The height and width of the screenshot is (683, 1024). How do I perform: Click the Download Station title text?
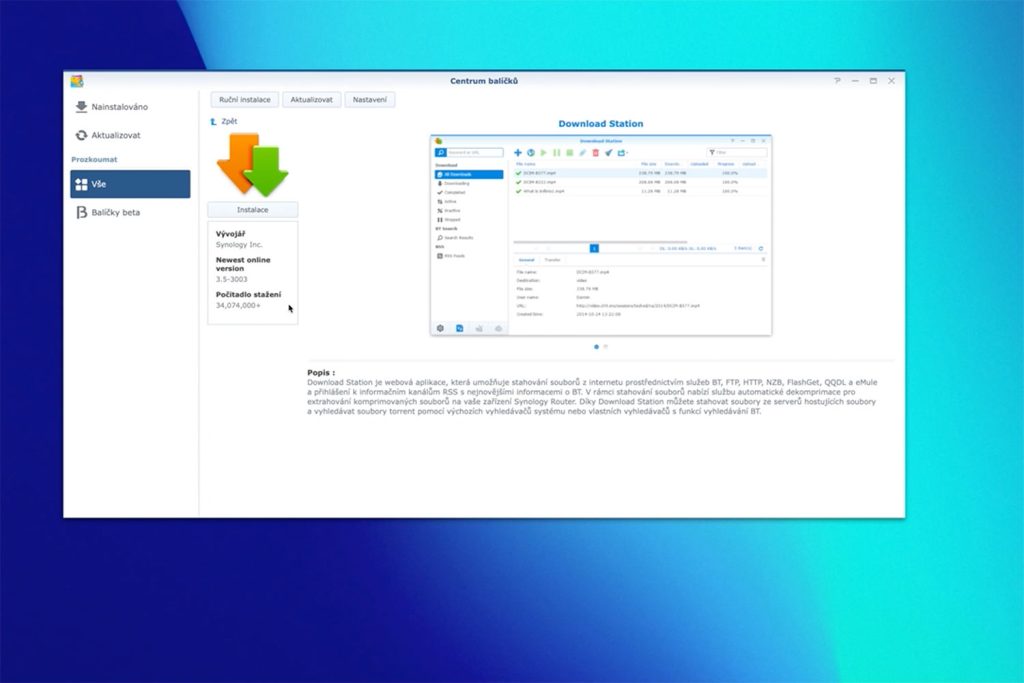click(x=601, y=123)
